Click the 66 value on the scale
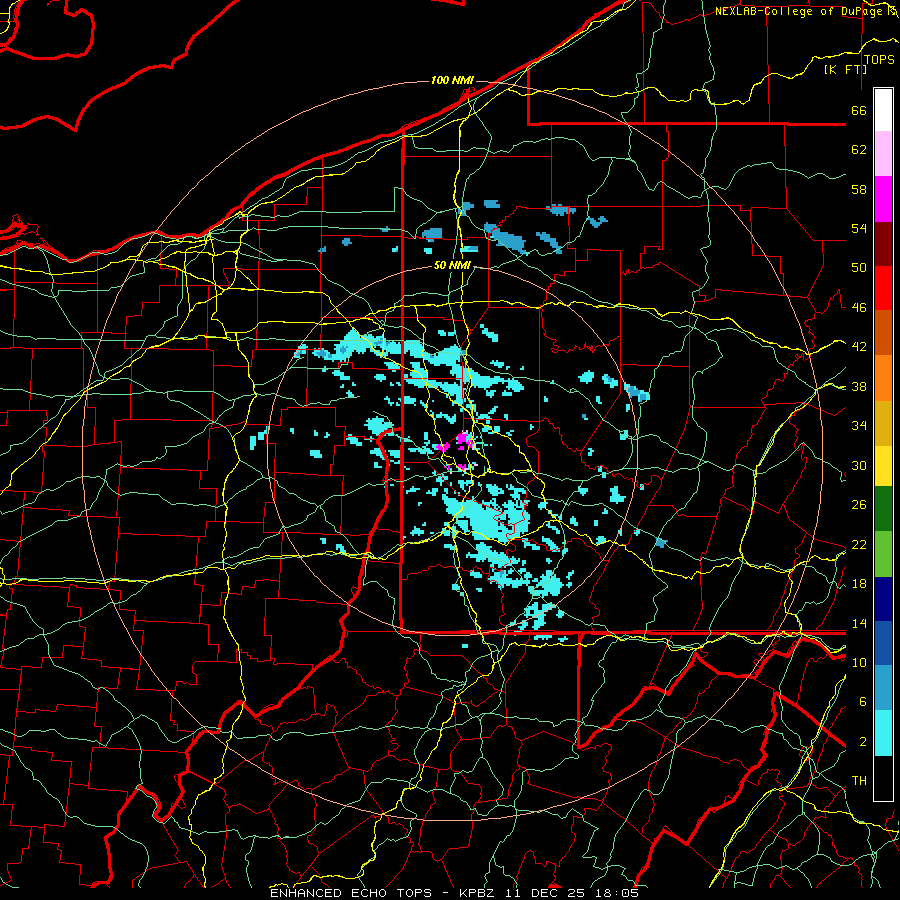 (859, 110)
